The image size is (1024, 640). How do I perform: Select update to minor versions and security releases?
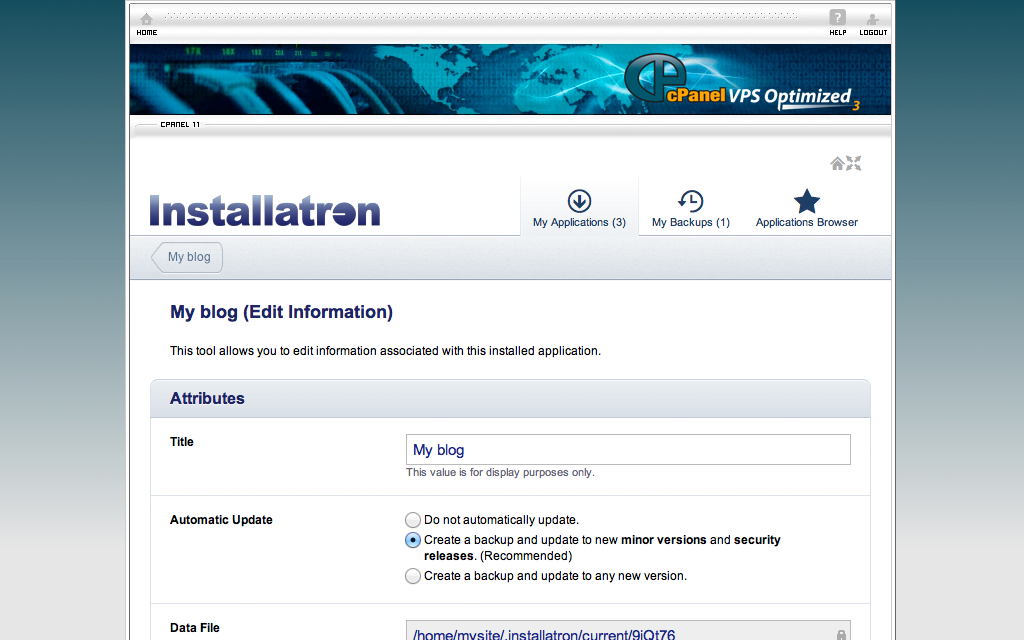(x=413, y=540)
